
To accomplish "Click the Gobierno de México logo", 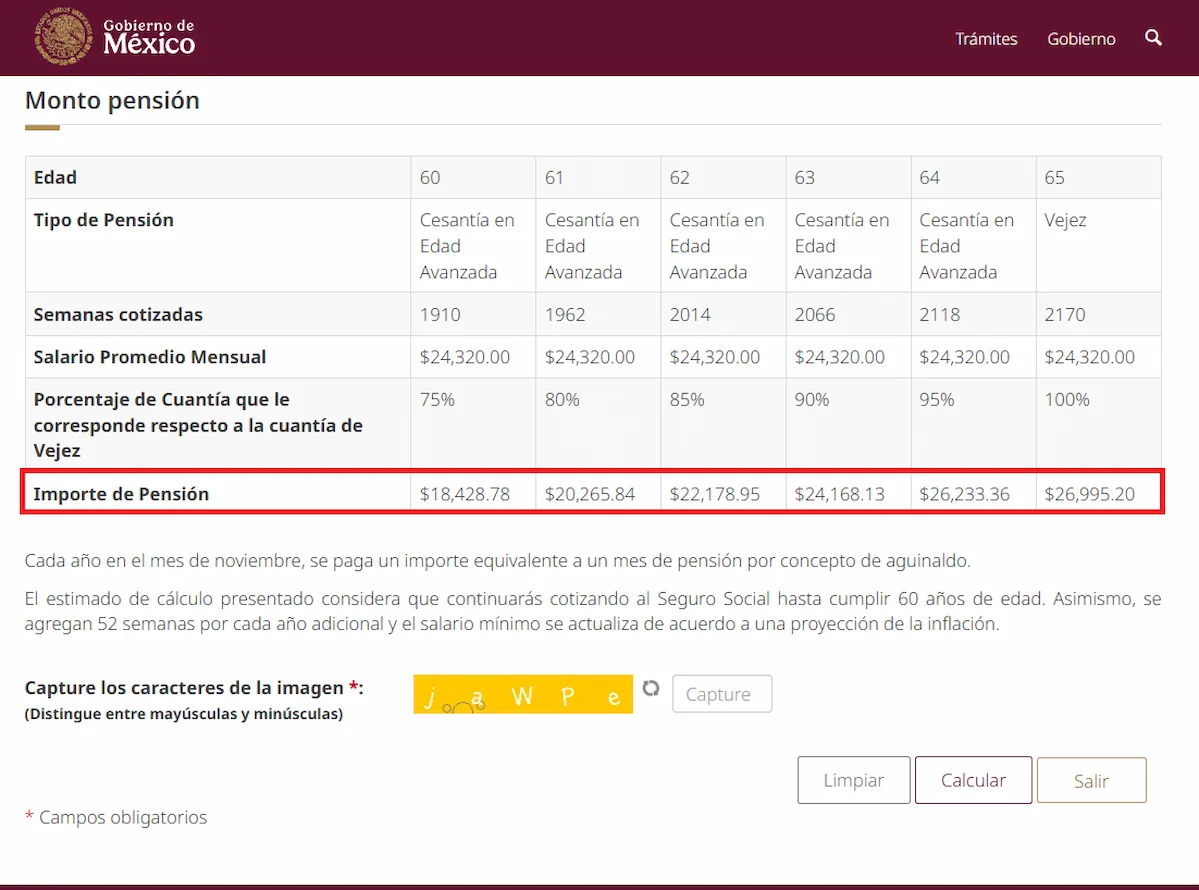I will pos(114,37).
